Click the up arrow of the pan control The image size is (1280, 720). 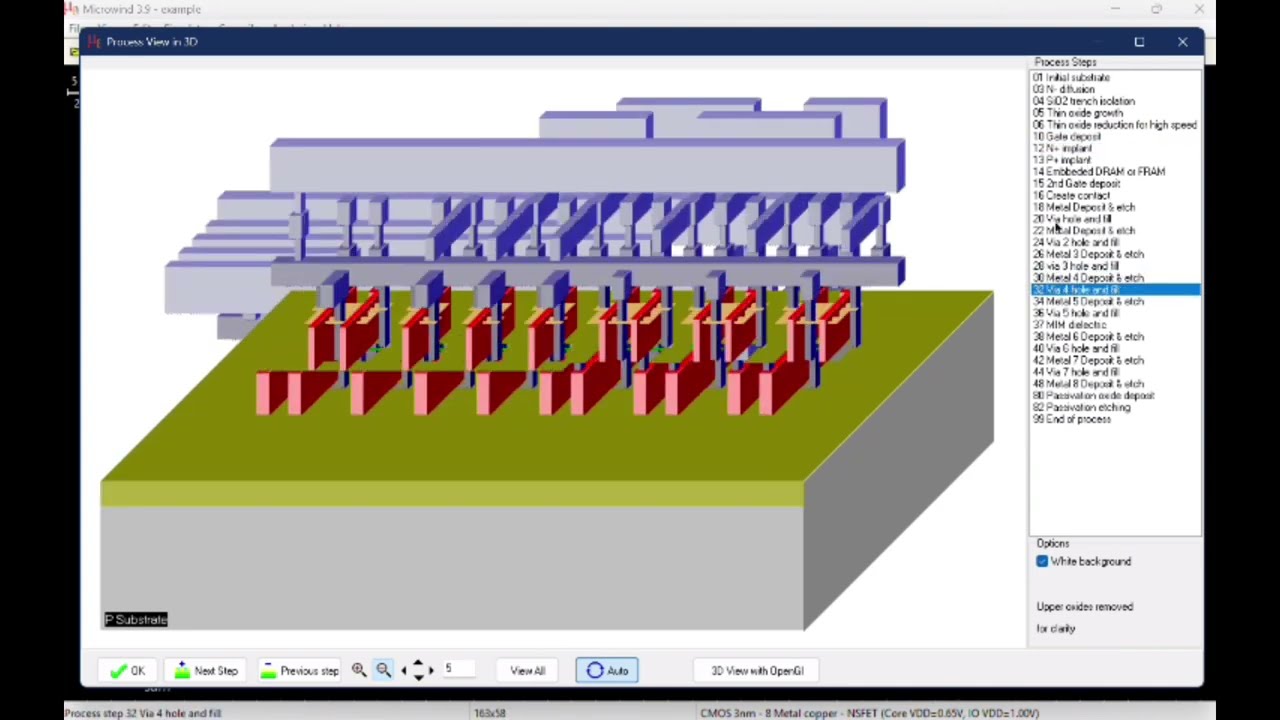pyautogui.click(x=419, y=664)
